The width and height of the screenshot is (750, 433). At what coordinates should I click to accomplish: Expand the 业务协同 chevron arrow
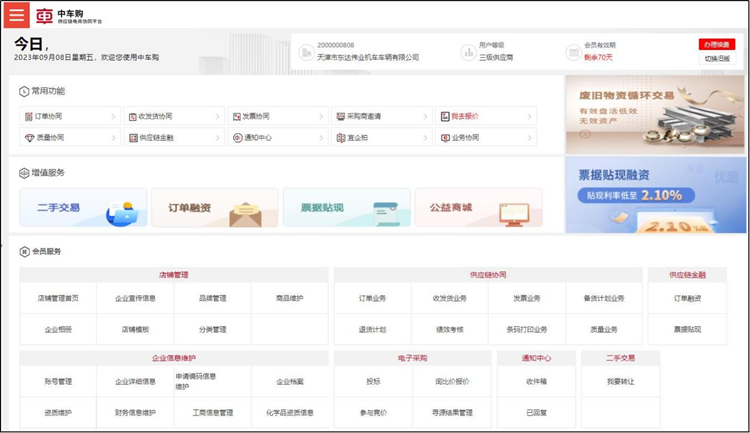[530, 138]
